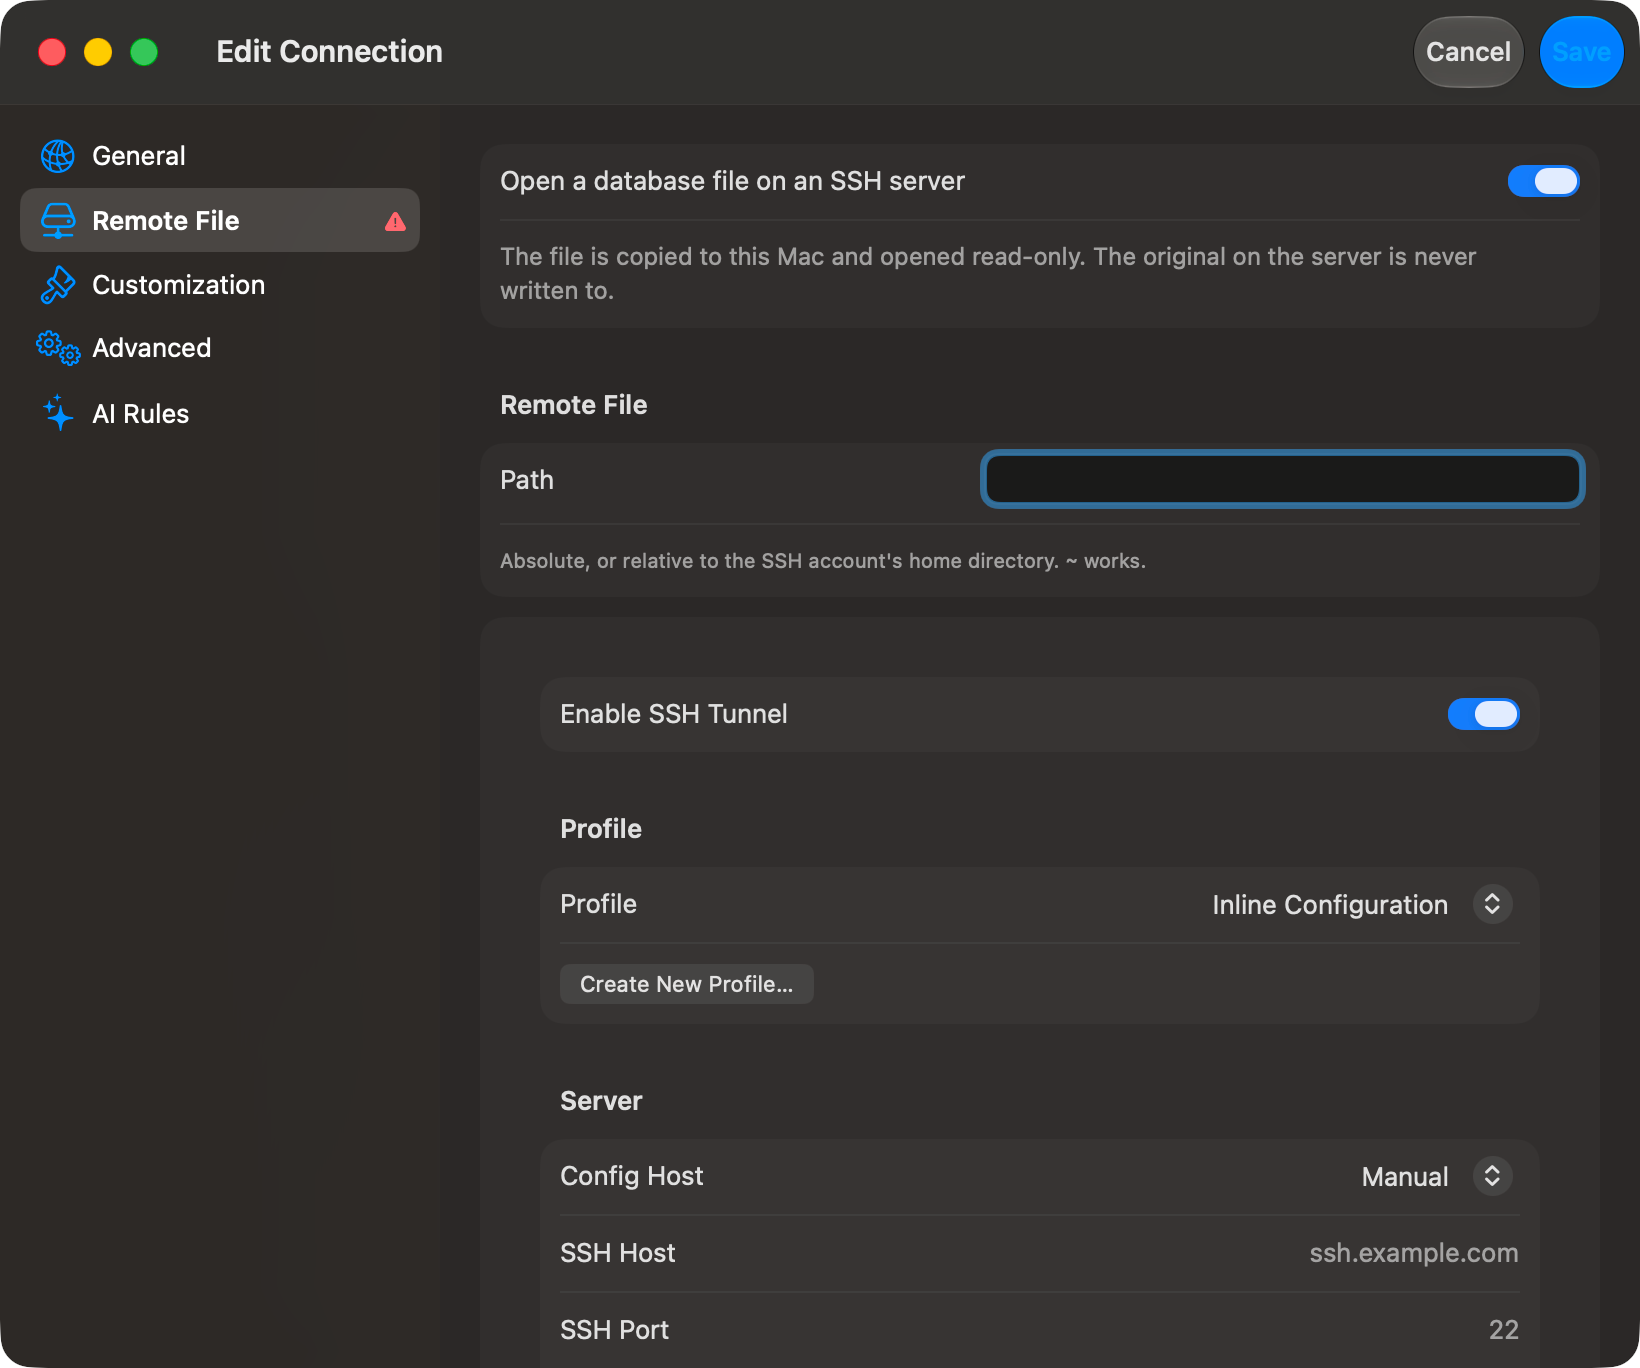Screen dimensions: 1640x1368
Task: Select the Remote File sidebar item
Action: (220, 220)
